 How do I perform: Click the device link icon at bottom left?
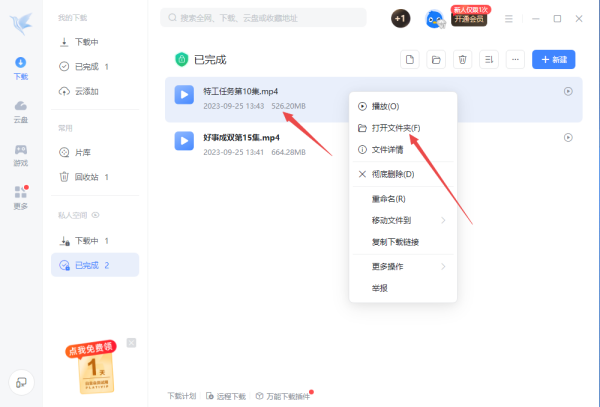click(21, 382)
